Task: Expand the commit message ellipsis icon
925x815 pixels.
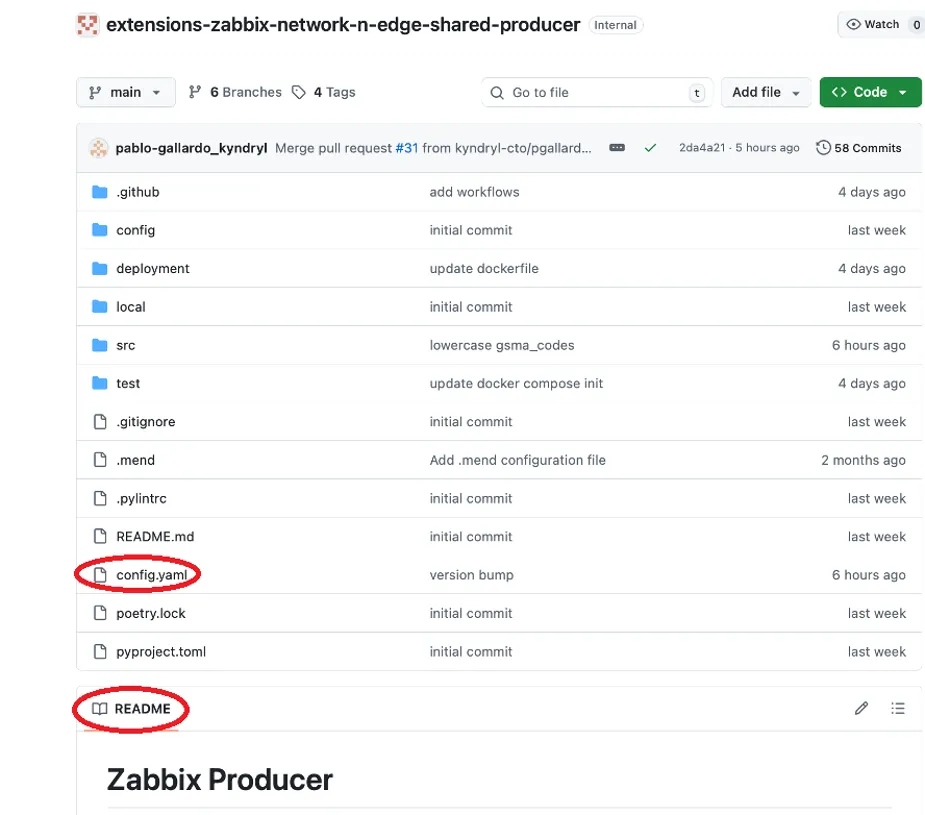Action: coord(617,147)
